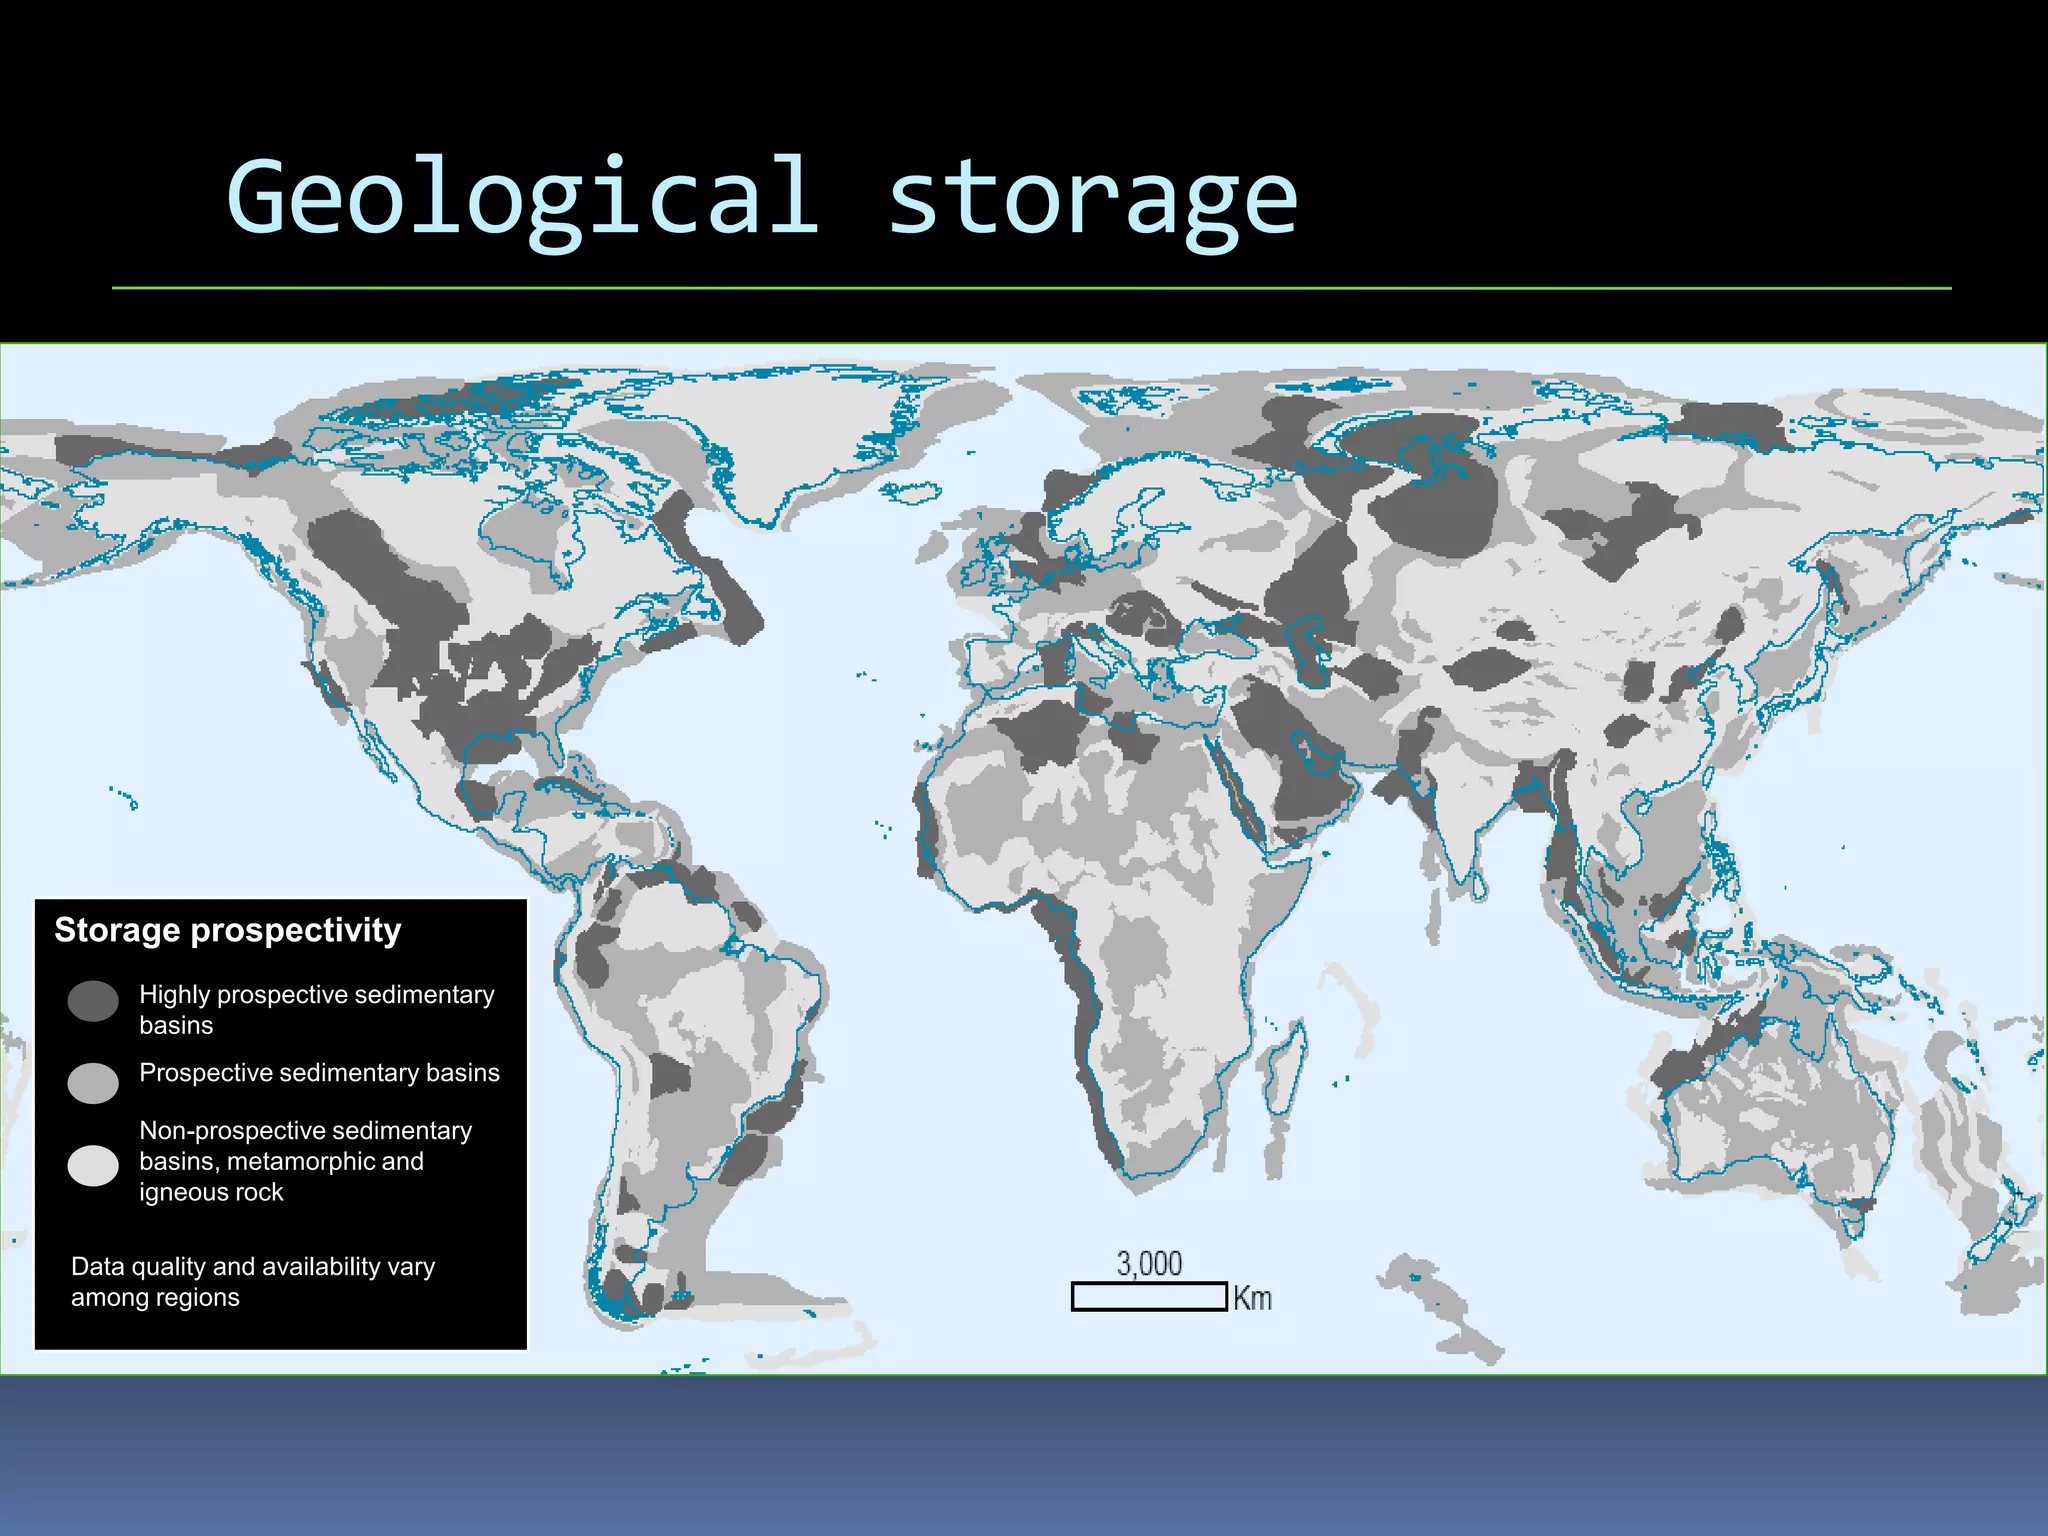Click the Prospective sedimentary basins gray swatch
2048x1536 pixels.
pos(93,1083)
